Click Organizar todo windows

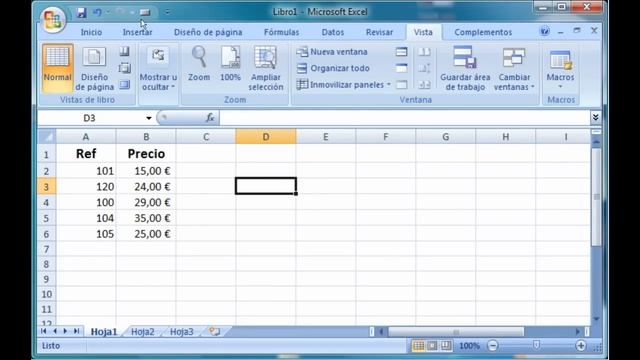click(333, 68)
